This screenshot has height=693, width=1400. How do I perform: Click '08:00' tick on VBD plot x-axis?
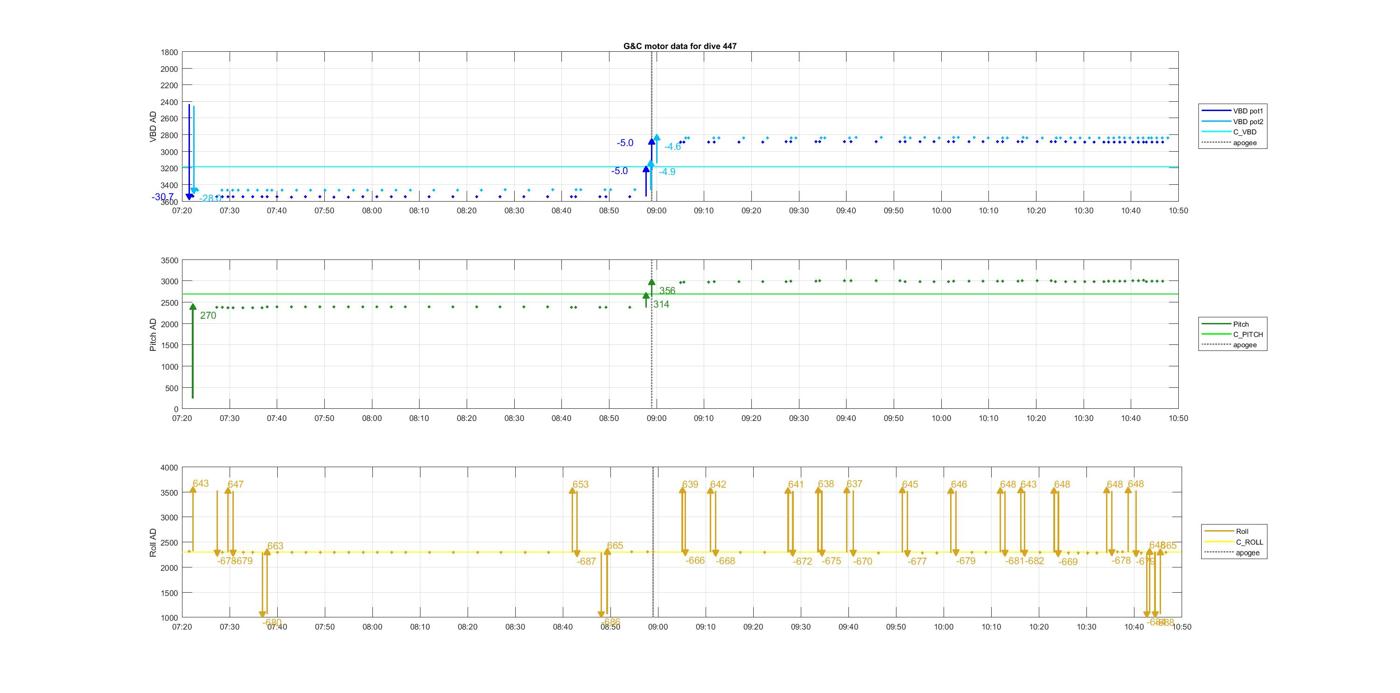pos(372,211)
